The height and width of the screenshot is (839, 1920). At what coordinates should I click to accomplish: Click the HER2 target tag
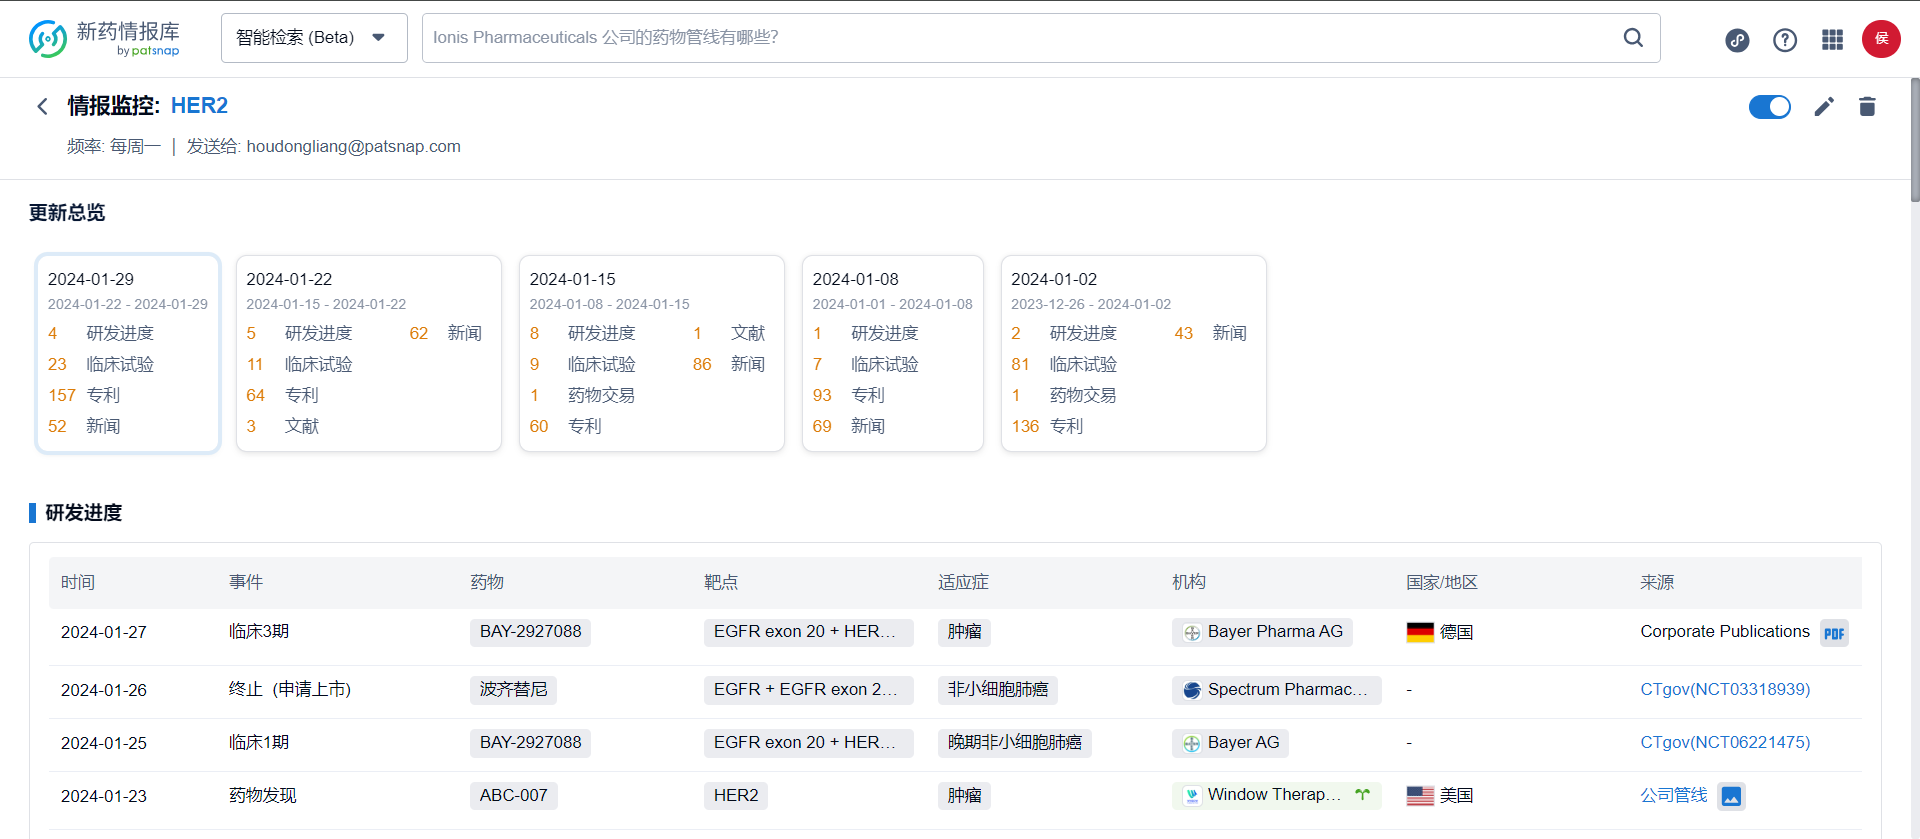[x=736, y=796]
